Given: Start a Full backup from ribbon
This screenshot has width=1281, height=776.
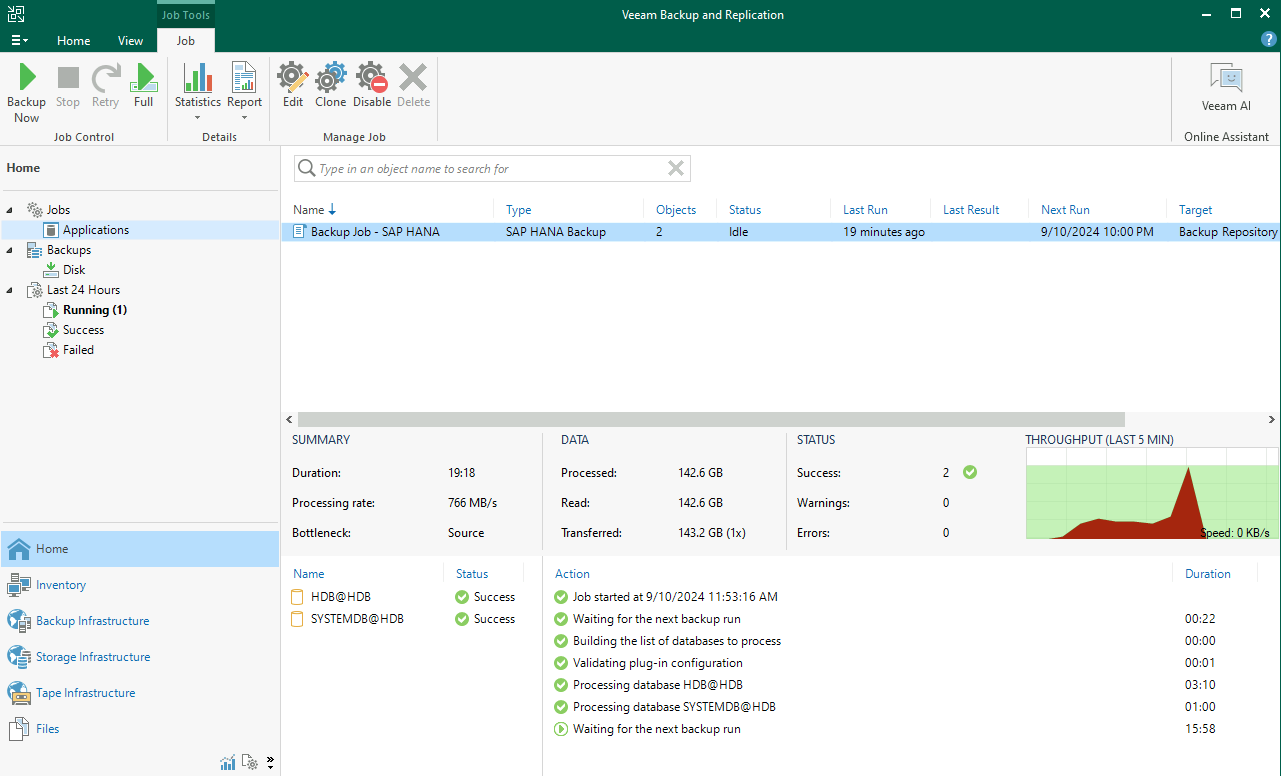Looking at the screenshot, I should [144, 87].
